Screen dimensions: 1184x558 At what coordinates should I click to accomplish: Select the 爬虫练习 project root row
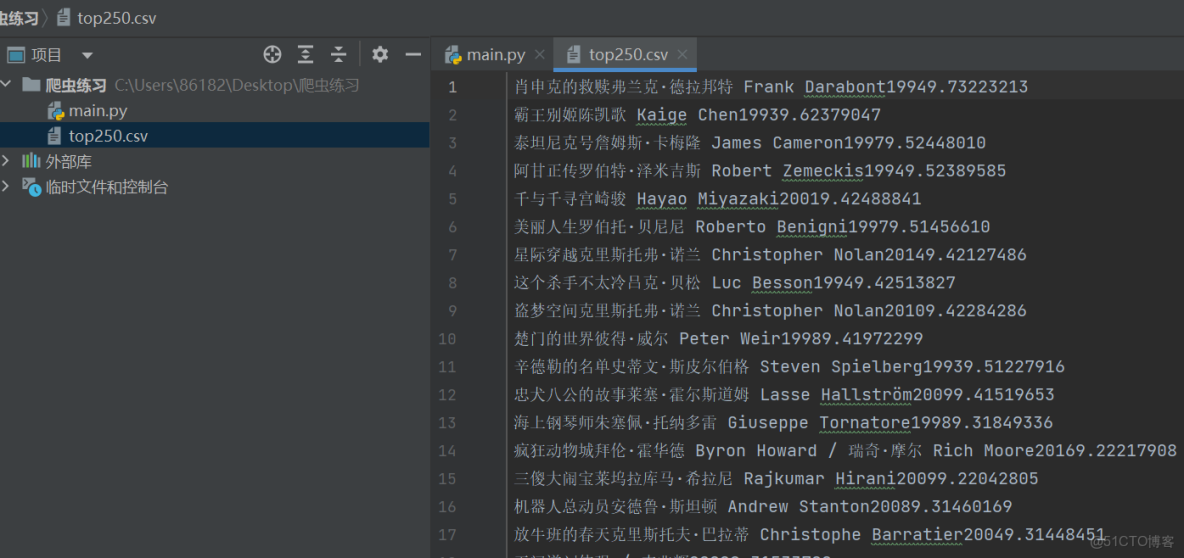pos(214,85)
